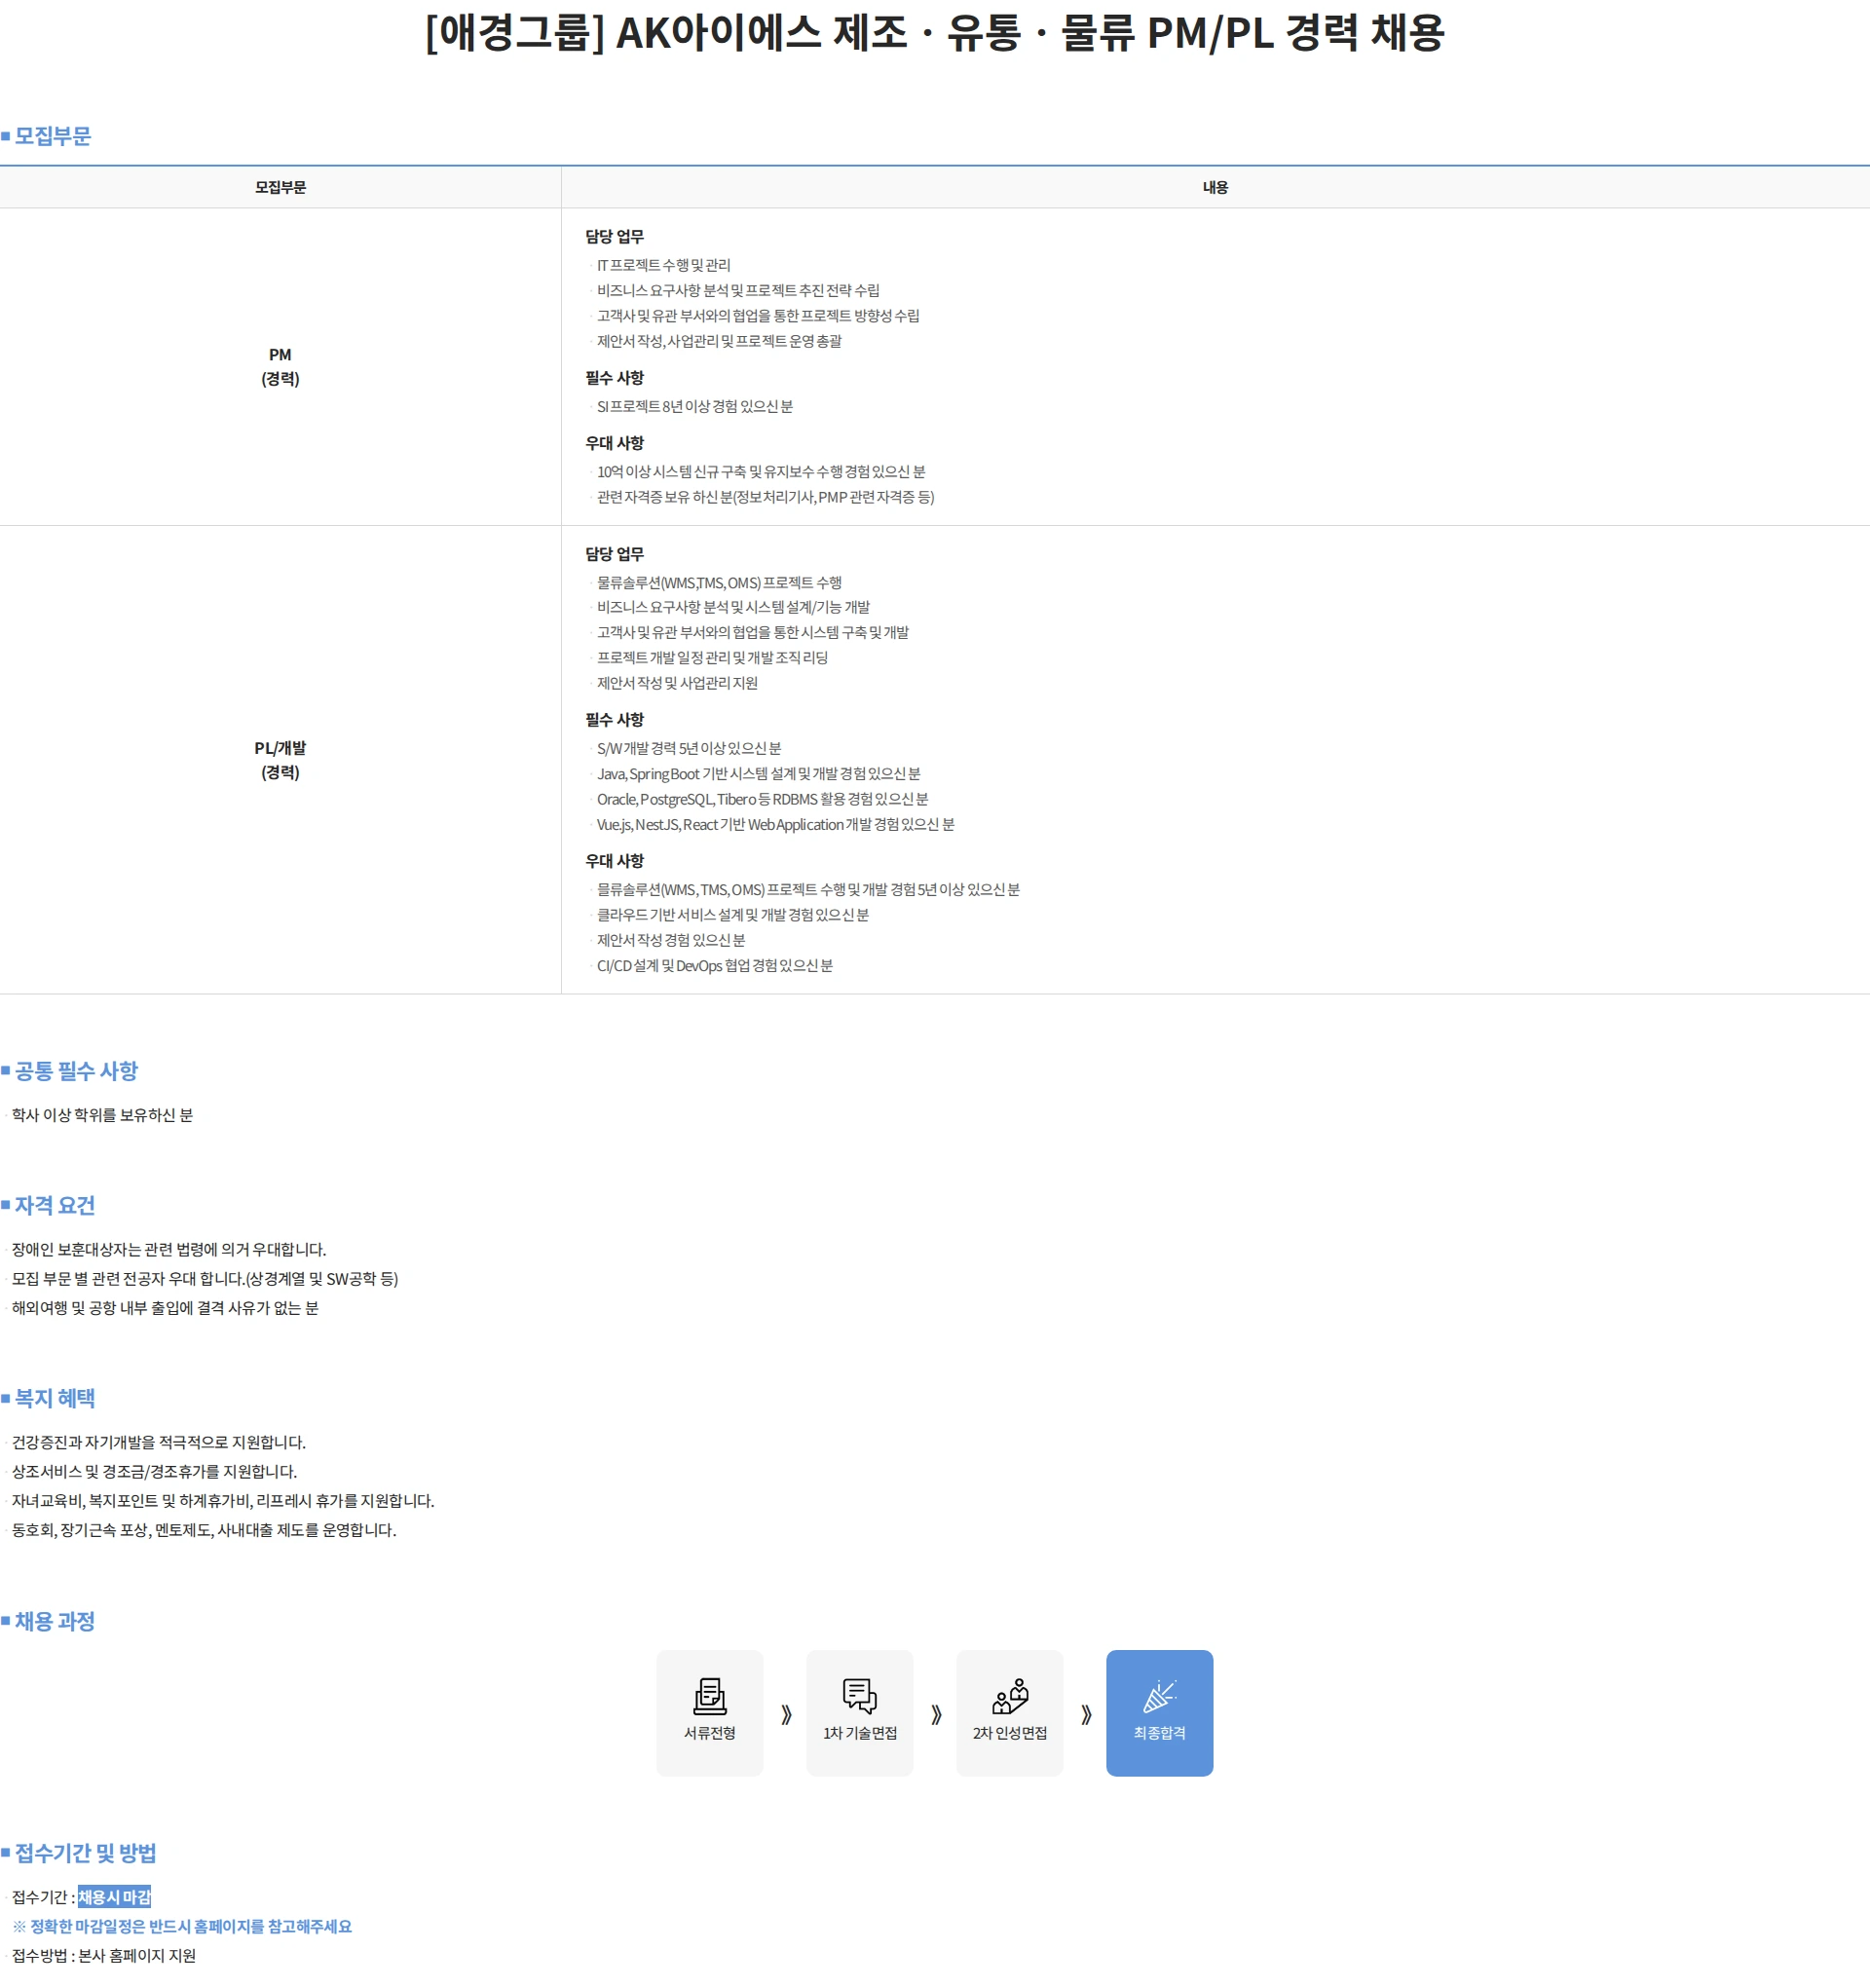Click 'S/W 개발 경력 5년 이상 있으신 분'
The height and width of the screenshot is (1988, 1870).
pos(689,748)
